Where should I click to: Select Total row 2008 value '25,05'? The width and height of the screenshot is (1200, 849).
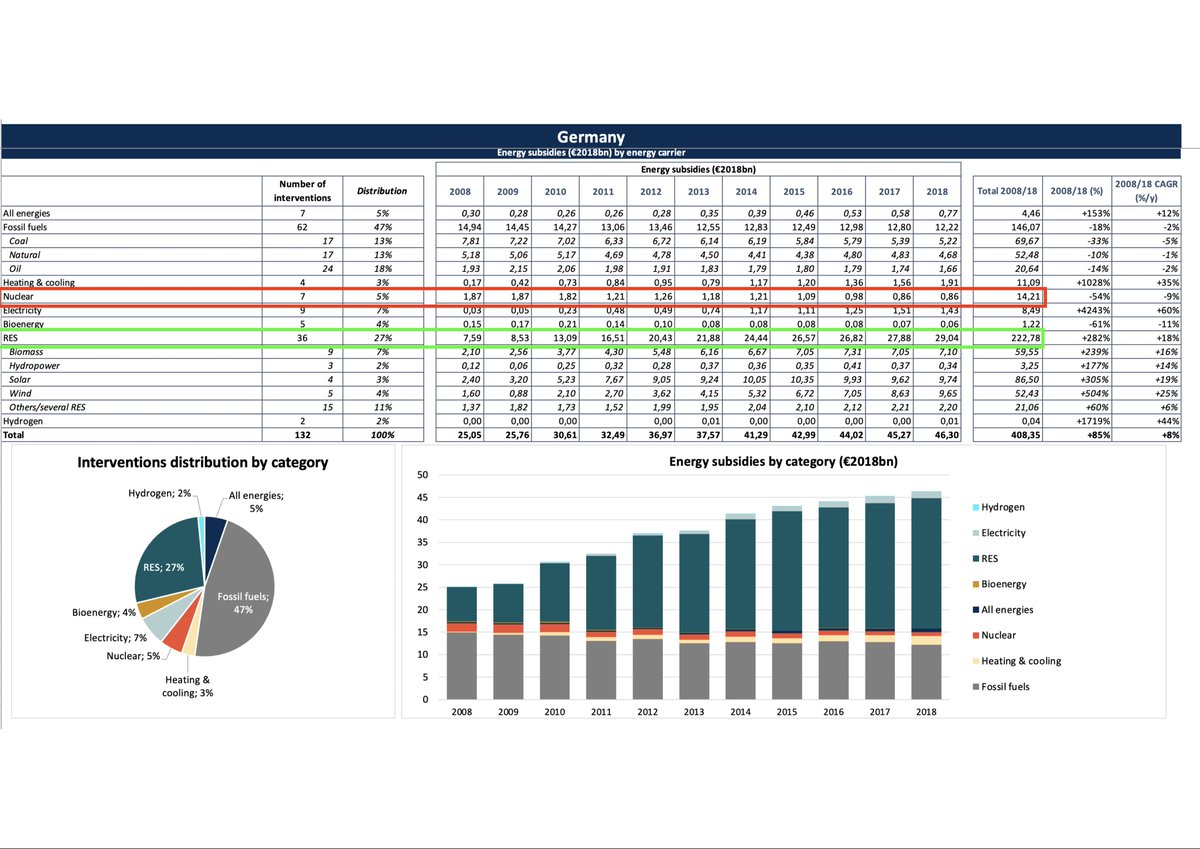pos(461,437)
